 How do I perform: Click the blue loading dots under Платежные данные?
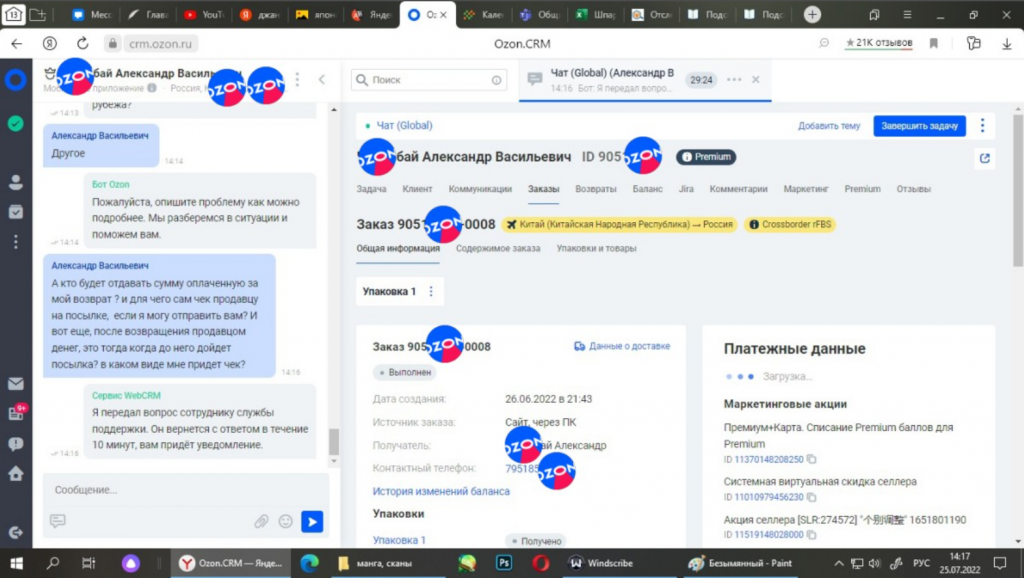coord(741,376)
